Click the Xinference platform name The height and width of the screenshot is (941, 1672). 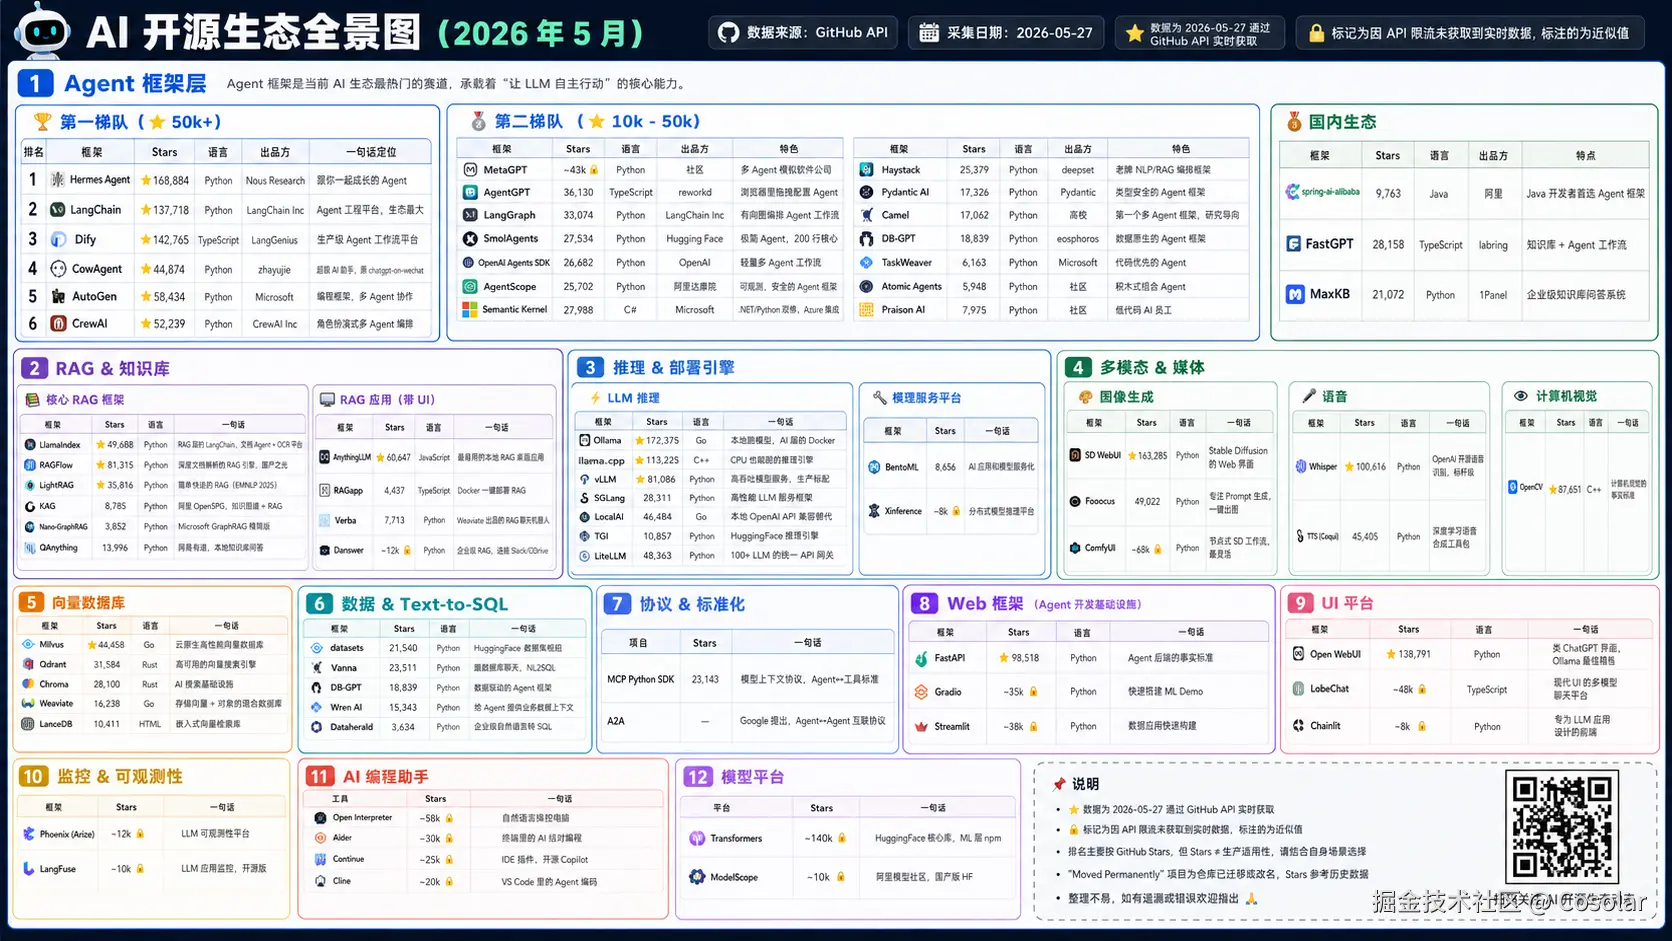pyautogui.click(x=903, y=511)
